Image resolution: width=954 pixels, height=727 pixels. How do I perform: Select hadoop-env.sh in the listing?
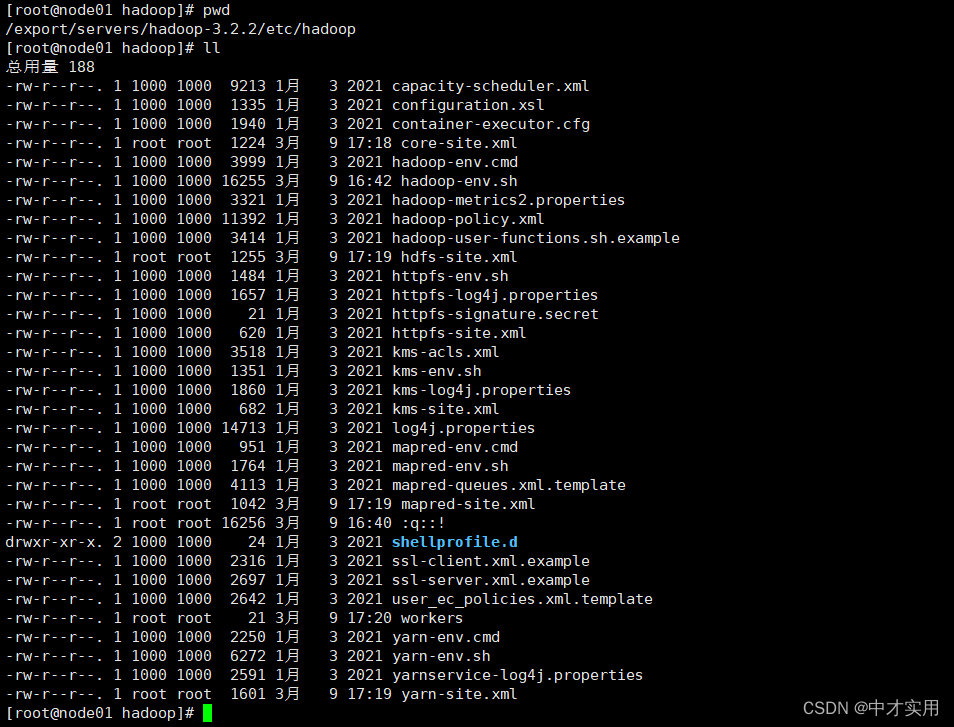click(x=459, y=181)
